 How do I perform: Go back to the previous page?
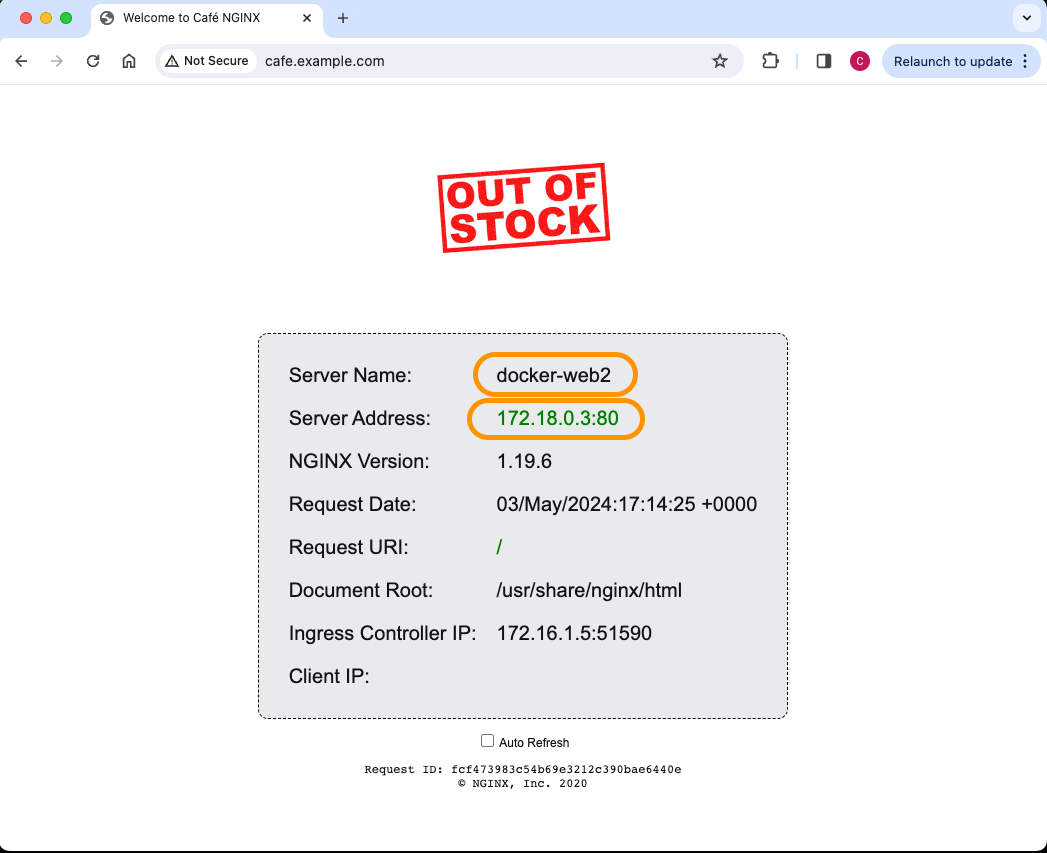tap(21, 61)
